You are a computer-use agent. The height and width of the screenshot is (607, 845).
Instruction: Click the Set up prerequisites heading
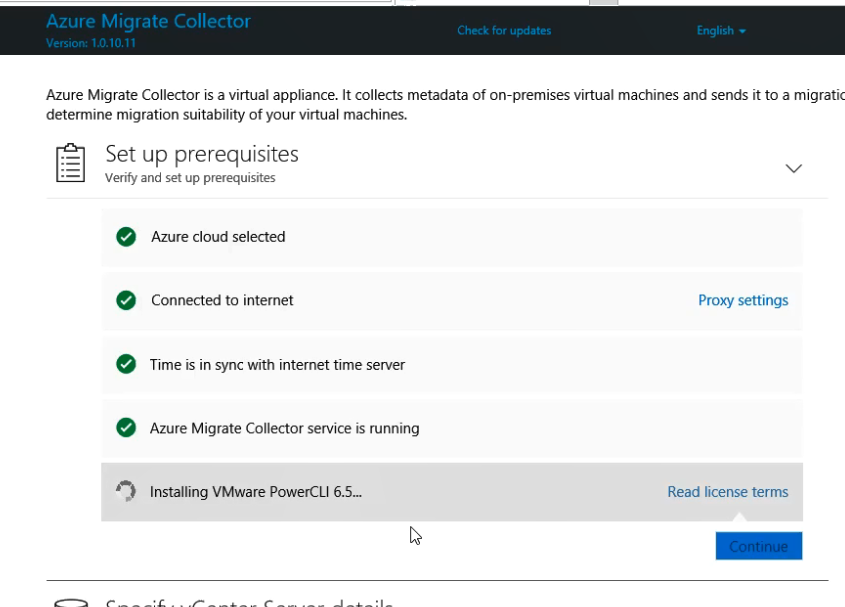click(202, 155)
